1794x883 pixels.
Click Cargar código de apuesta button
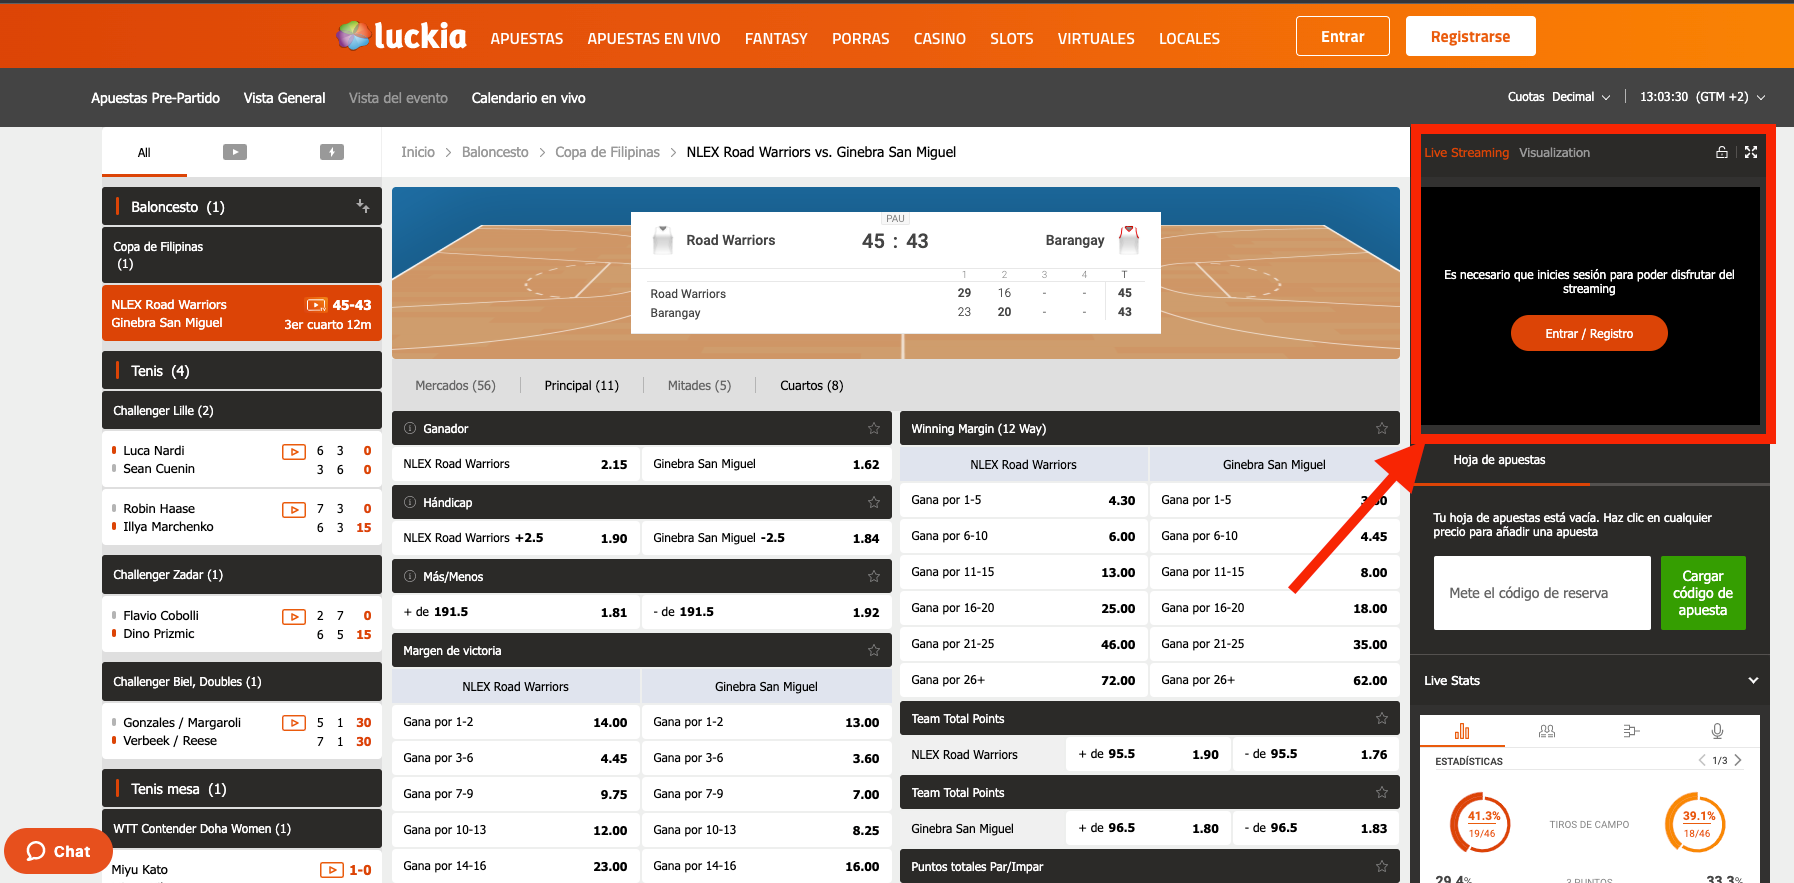click(1703, 592)
